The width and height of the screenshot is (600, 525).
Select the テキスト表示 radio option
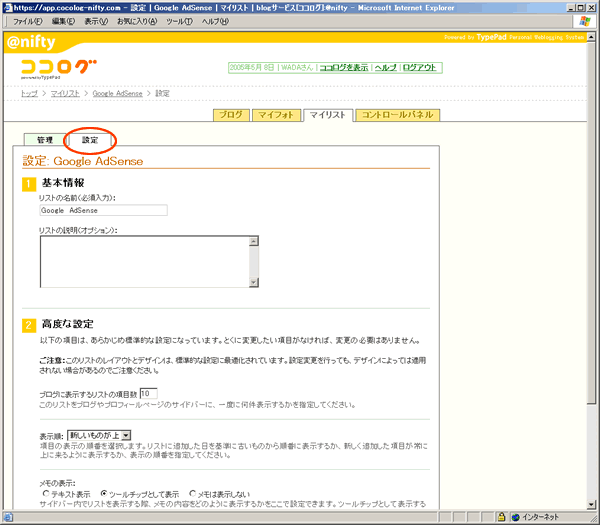(45, 493)
